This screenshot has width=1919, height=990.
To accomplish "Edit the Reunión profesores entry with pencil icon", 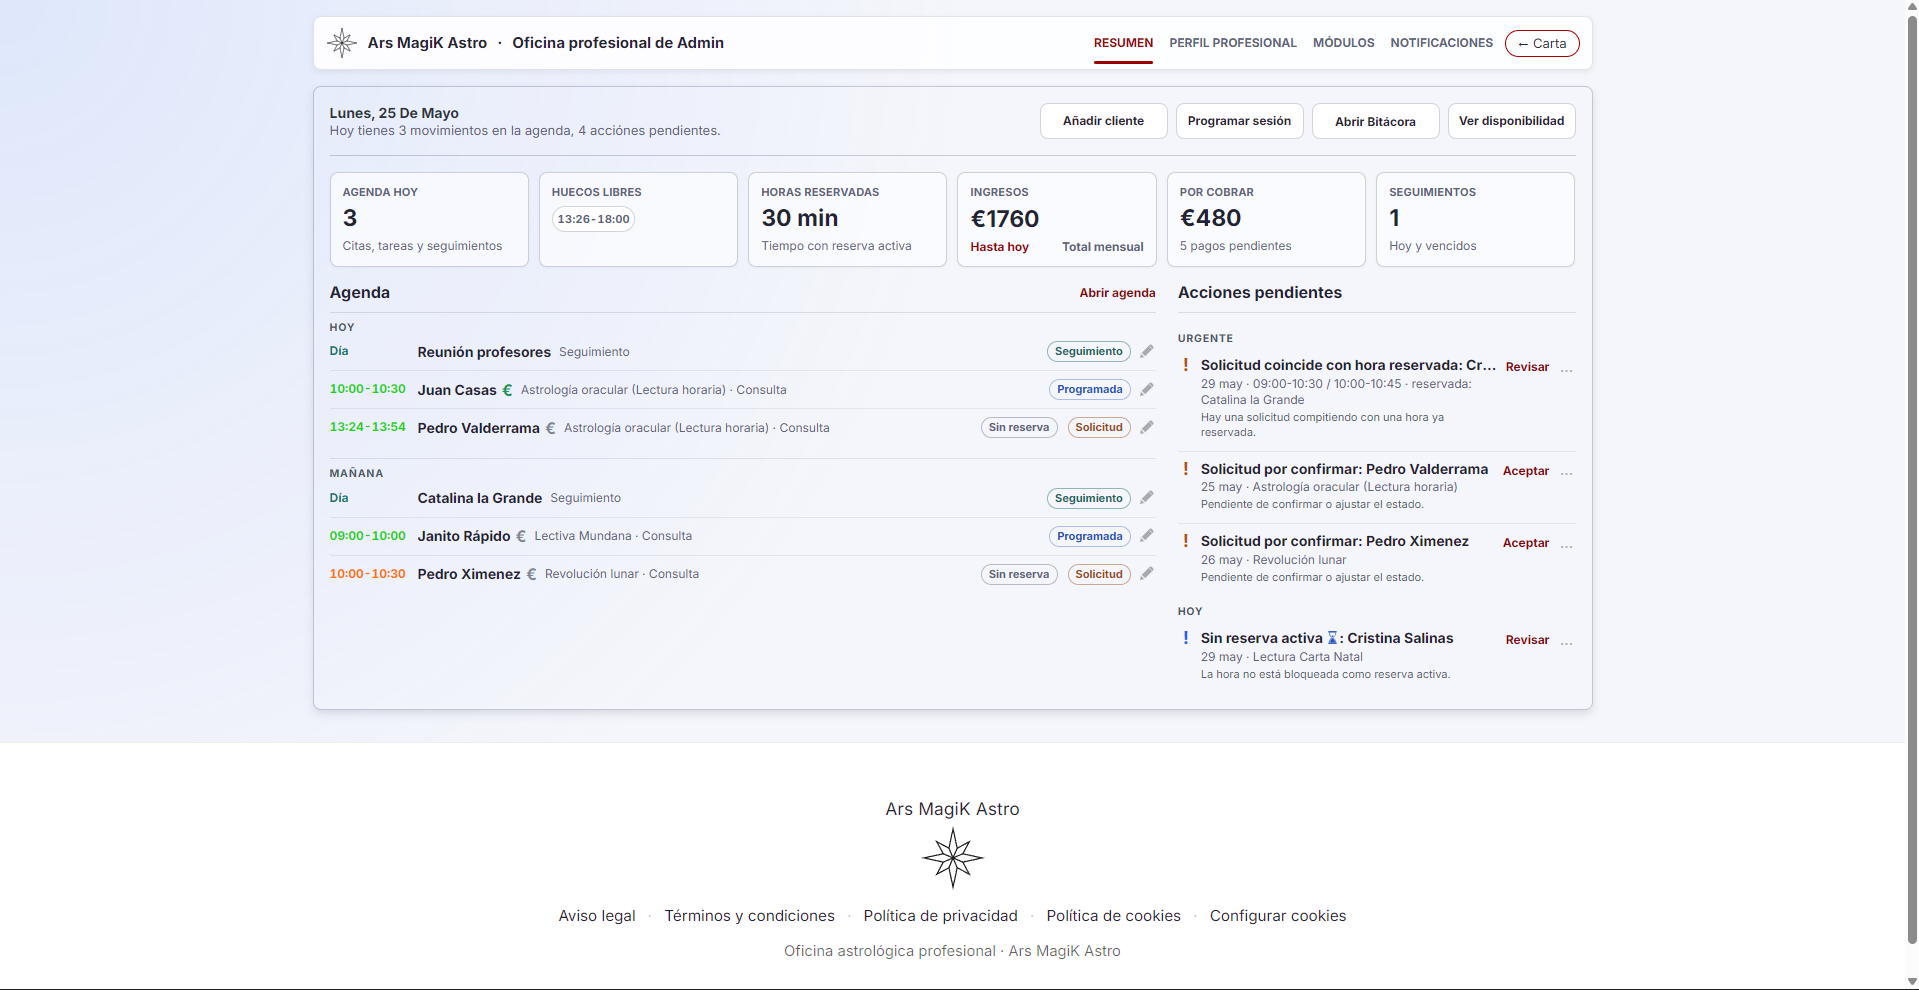I will (1147, 351).
